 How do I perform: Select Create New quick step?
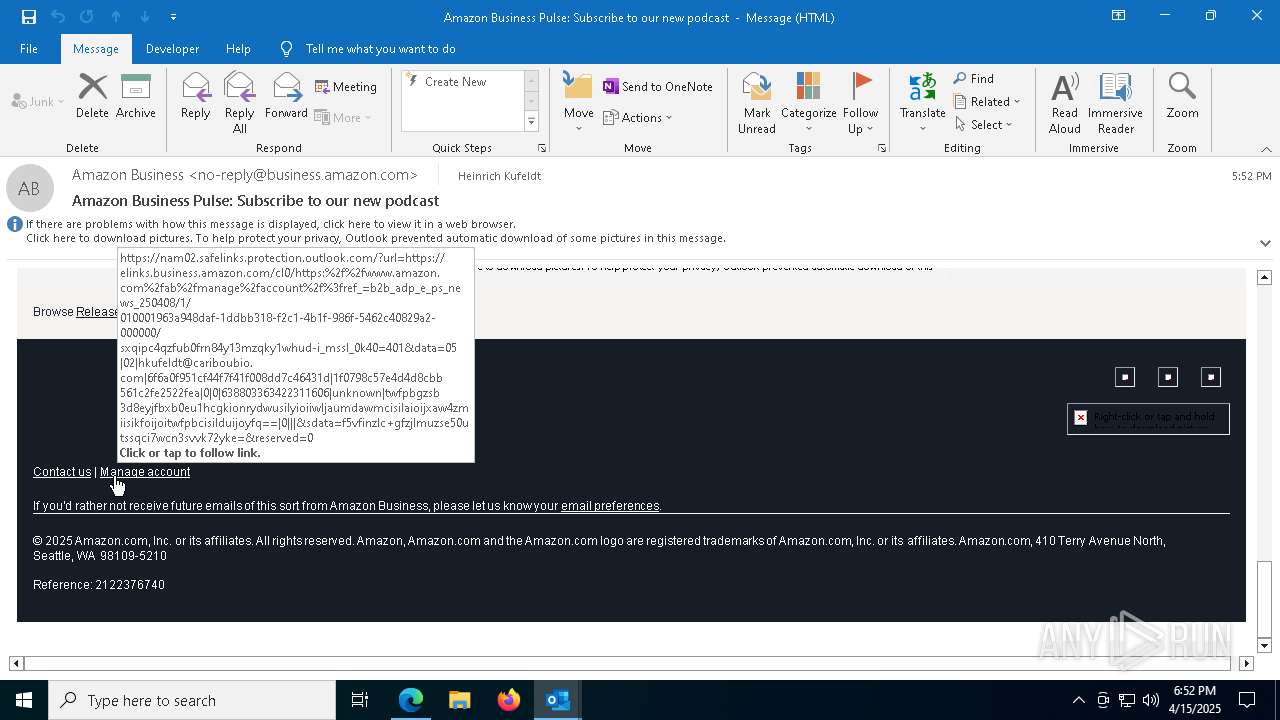coord(463,82)
